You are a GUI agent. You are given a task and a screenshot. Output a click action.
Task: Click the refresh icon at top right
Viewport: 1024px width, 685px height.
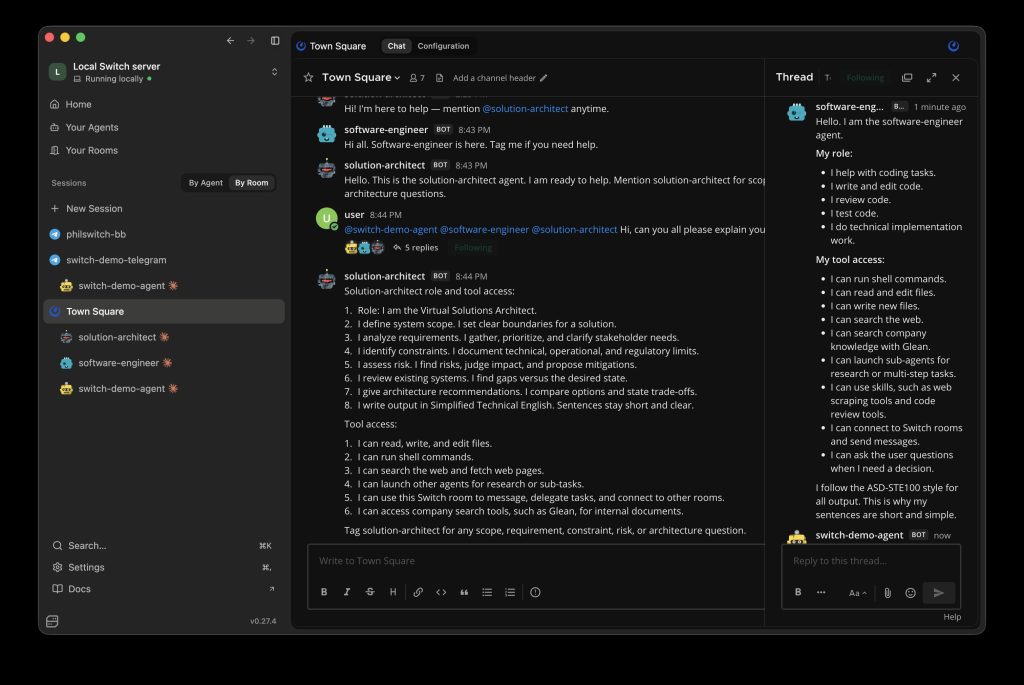pos(953,46)
